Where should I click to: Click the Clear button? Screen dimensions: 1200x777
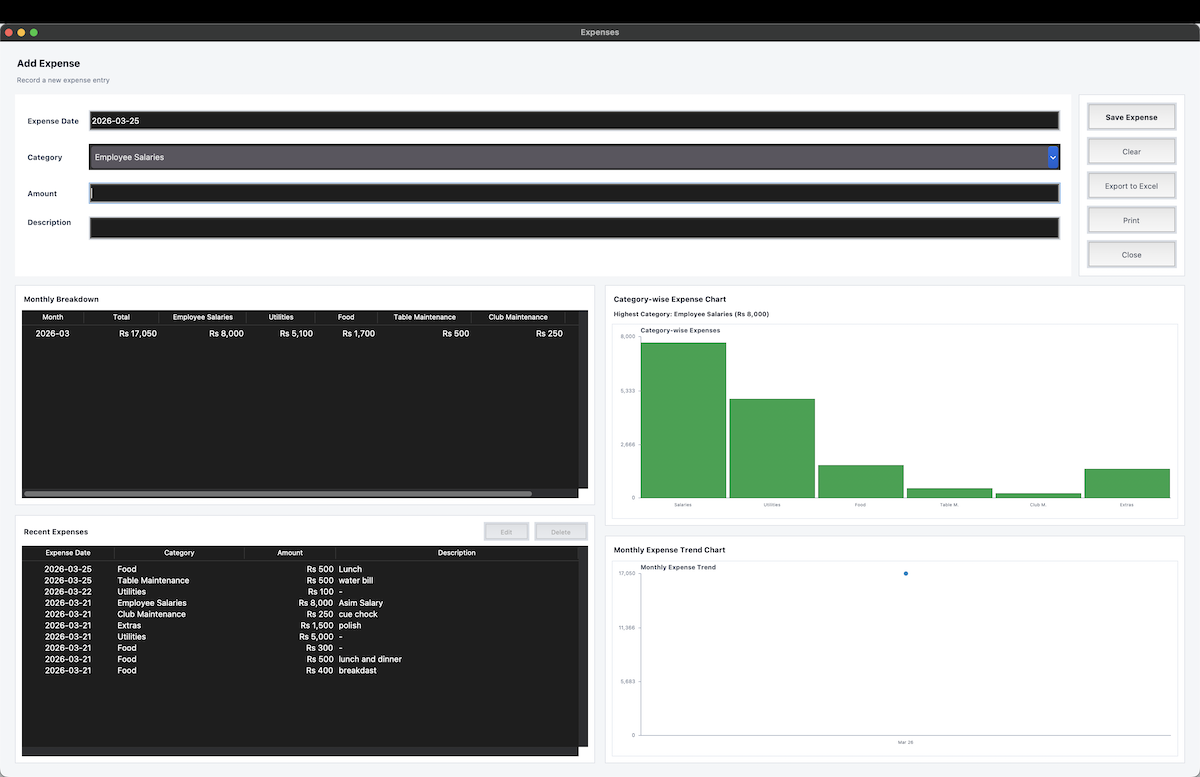(1131, 152)
